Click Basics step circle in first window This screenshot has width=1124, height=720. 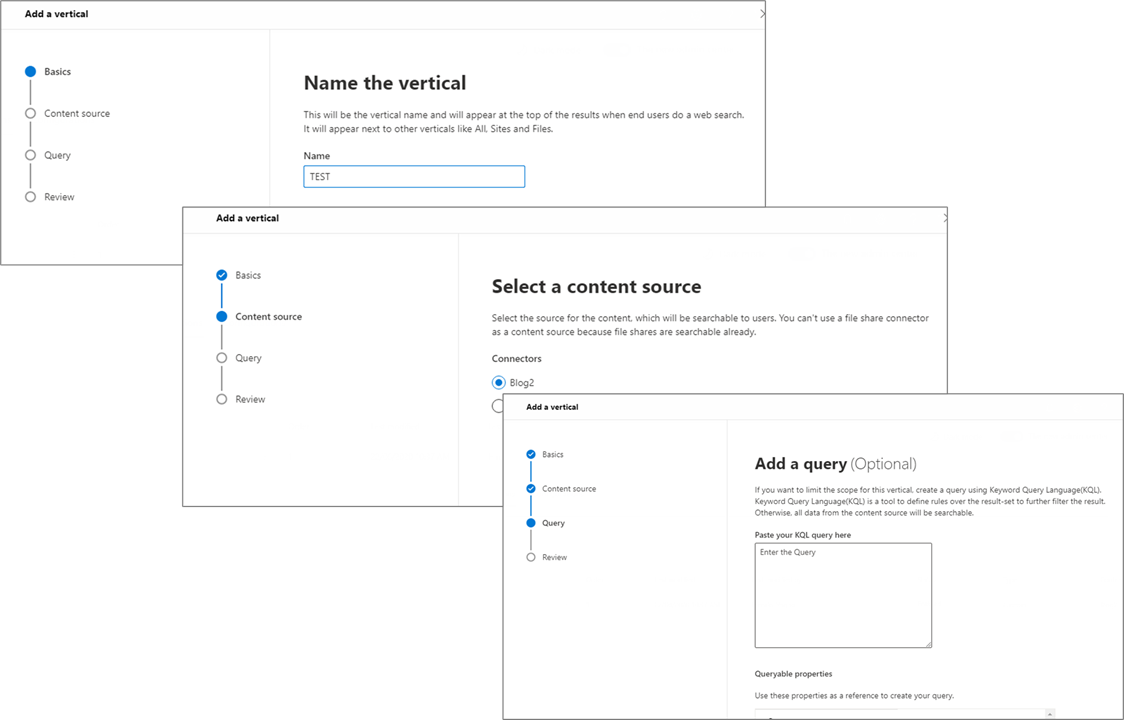pos(30,72)
